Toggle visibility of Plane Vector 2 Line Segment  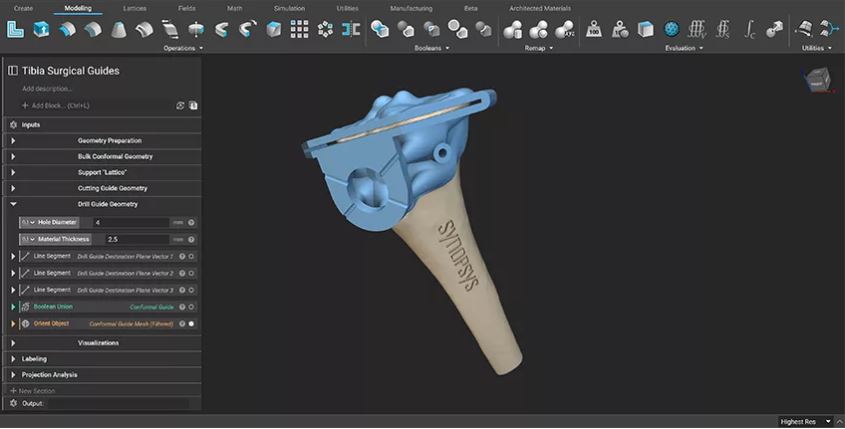pyautogui.click(x=191, y=274)
